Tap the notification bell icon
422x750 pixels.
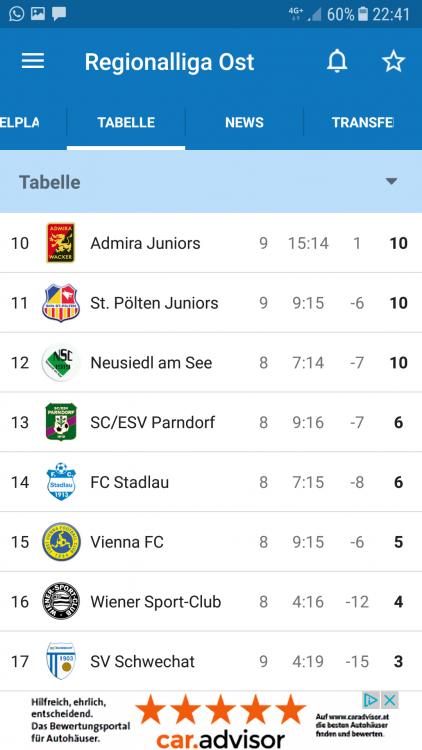point(337,61)
